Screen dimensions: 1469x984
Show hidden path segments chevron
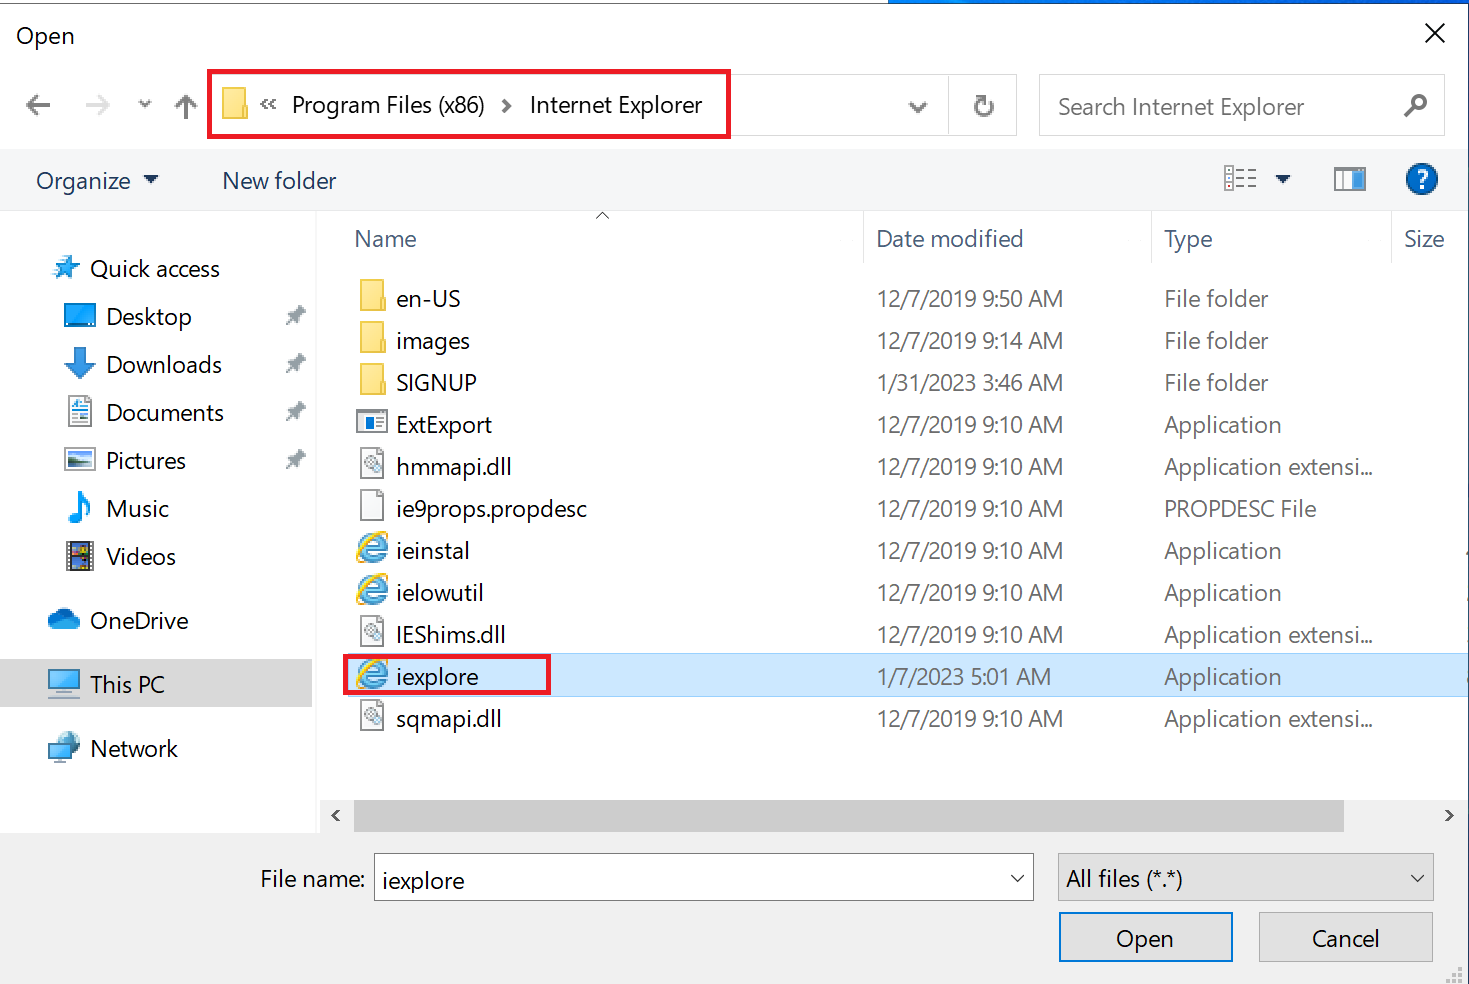click(268, 104)
